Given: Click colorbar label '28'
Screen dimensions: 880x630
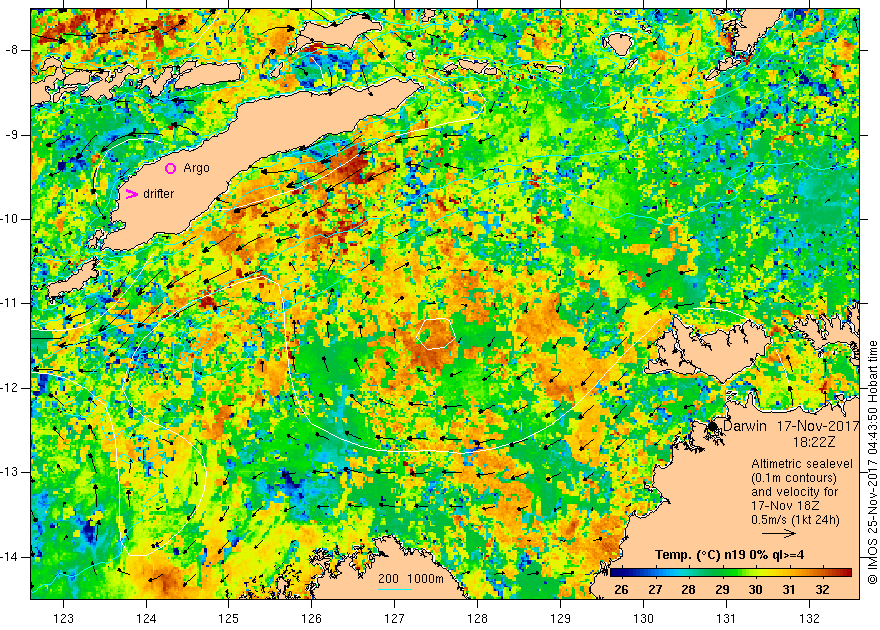Looking at the screenshot, I should [688, 590].
